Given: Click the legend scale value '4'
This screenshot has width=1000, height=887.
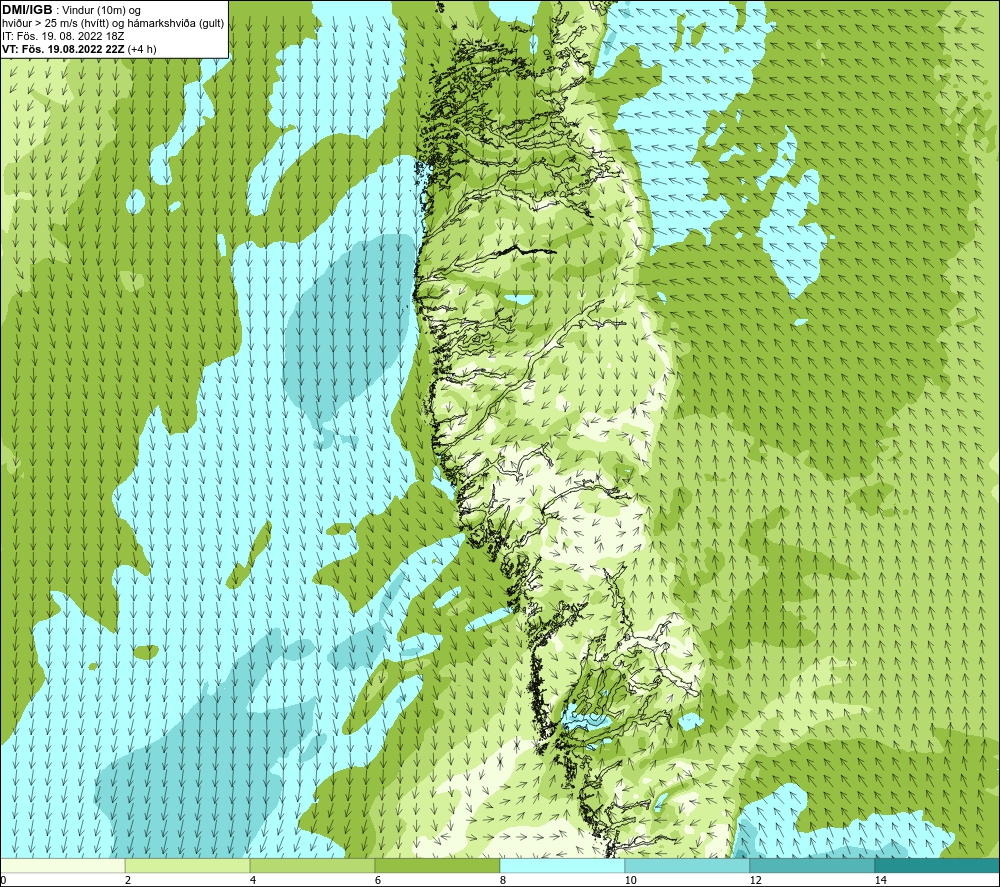Looking at the screenshot, I should tap(253, 881).
